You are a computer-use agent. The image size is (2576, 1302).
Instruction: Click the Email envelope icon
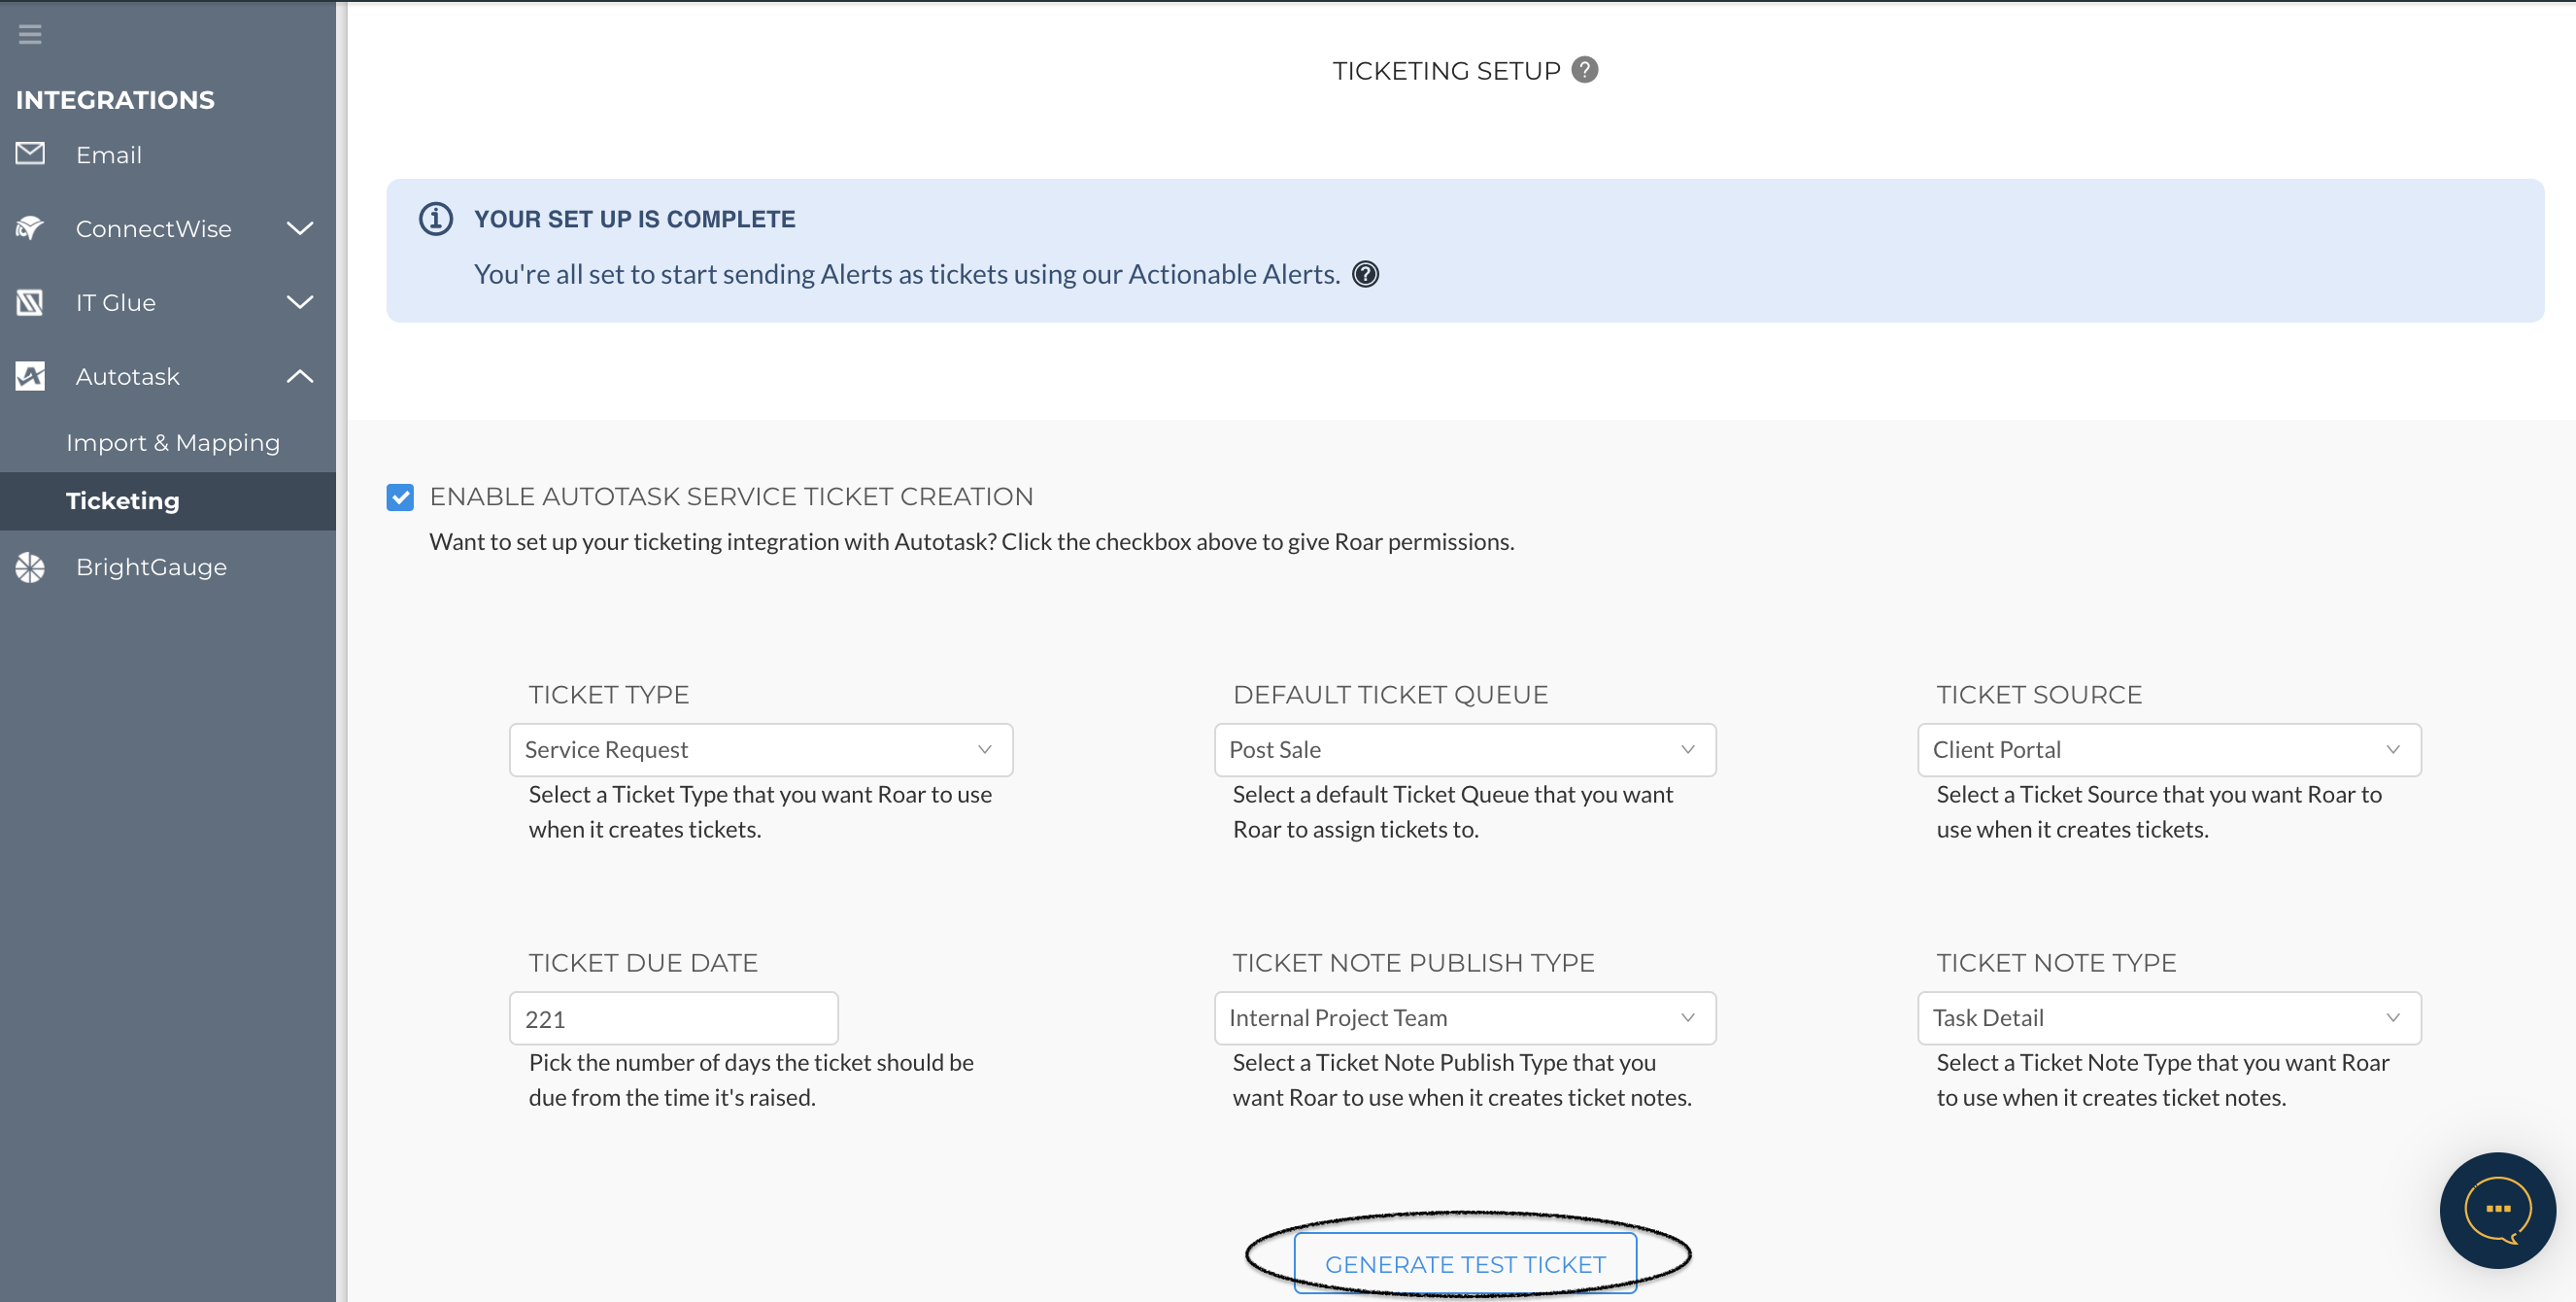click(30, 153)
